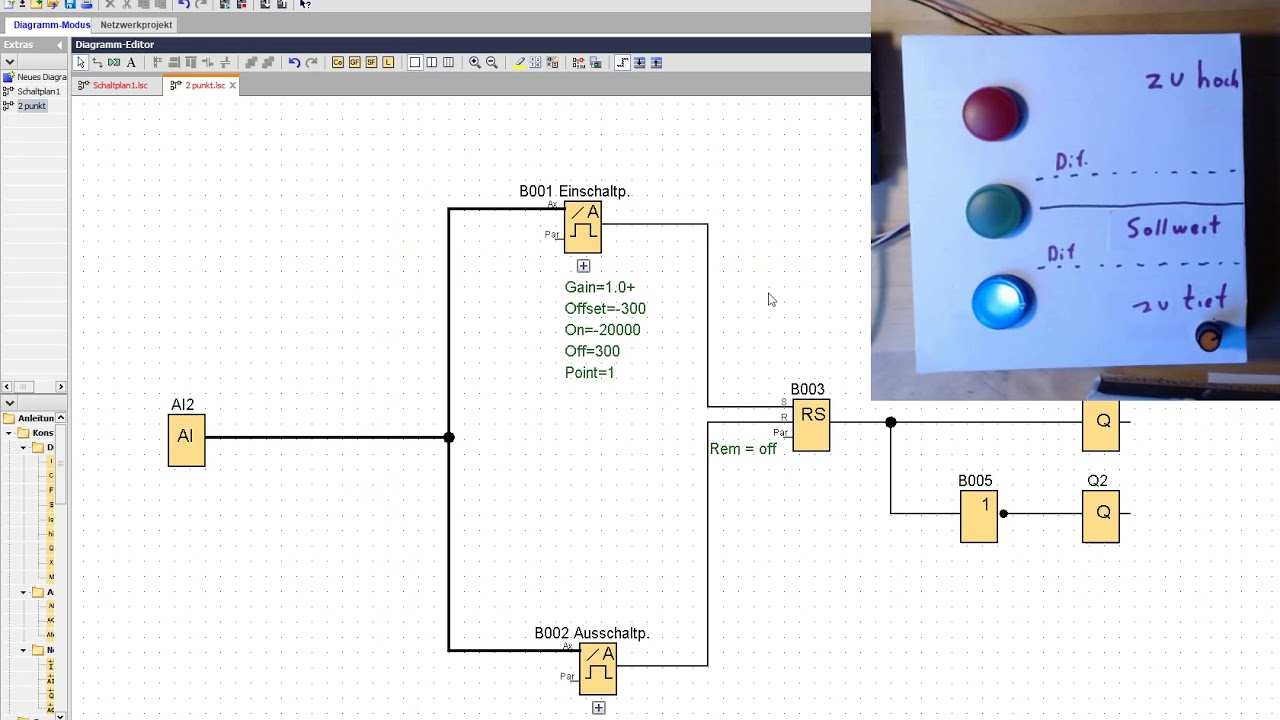This screenshot has width=1280, height=720.
Task: Toggle three-column page split view
Action: (x=448, y=63)
